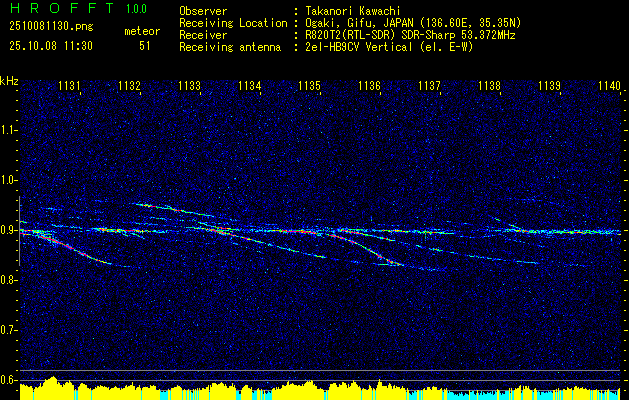
Task: Click the 1133 time axis marker
Action: pos(189,85)
